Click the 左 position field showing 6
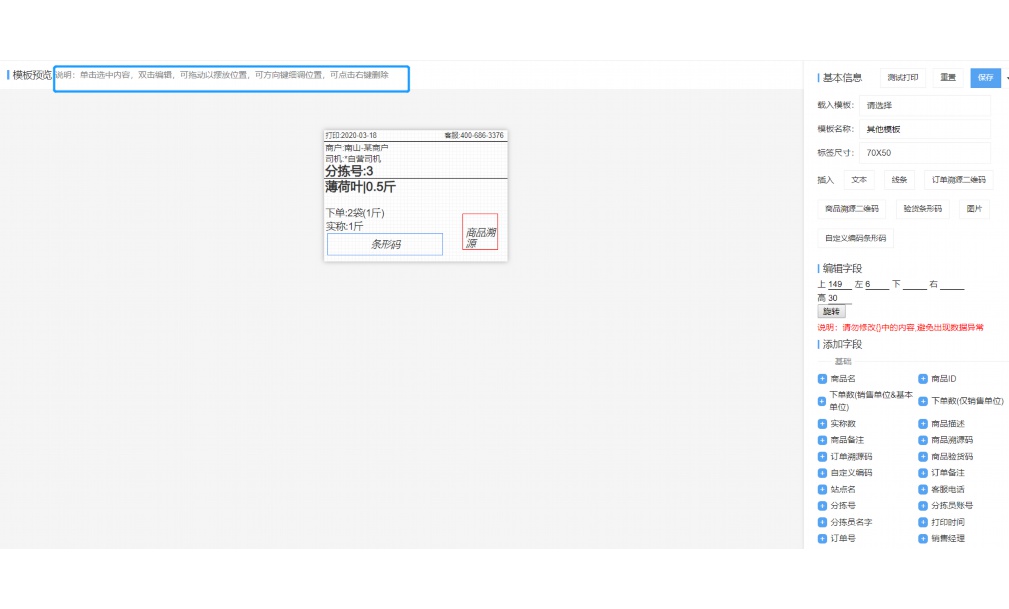 click(x=876, y=284)
